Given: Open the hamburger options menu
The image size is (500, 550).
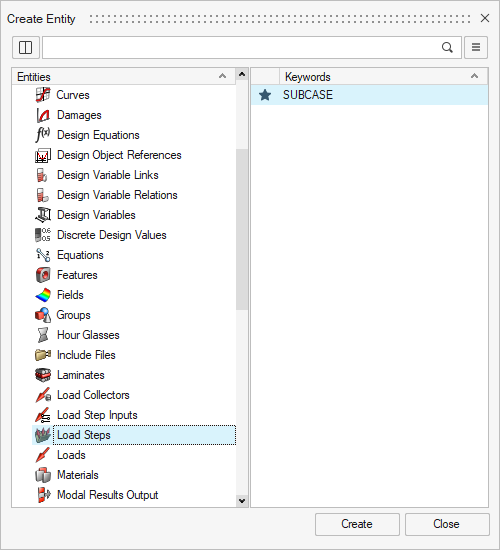Looking at the screenshot, I should point(476,47).
